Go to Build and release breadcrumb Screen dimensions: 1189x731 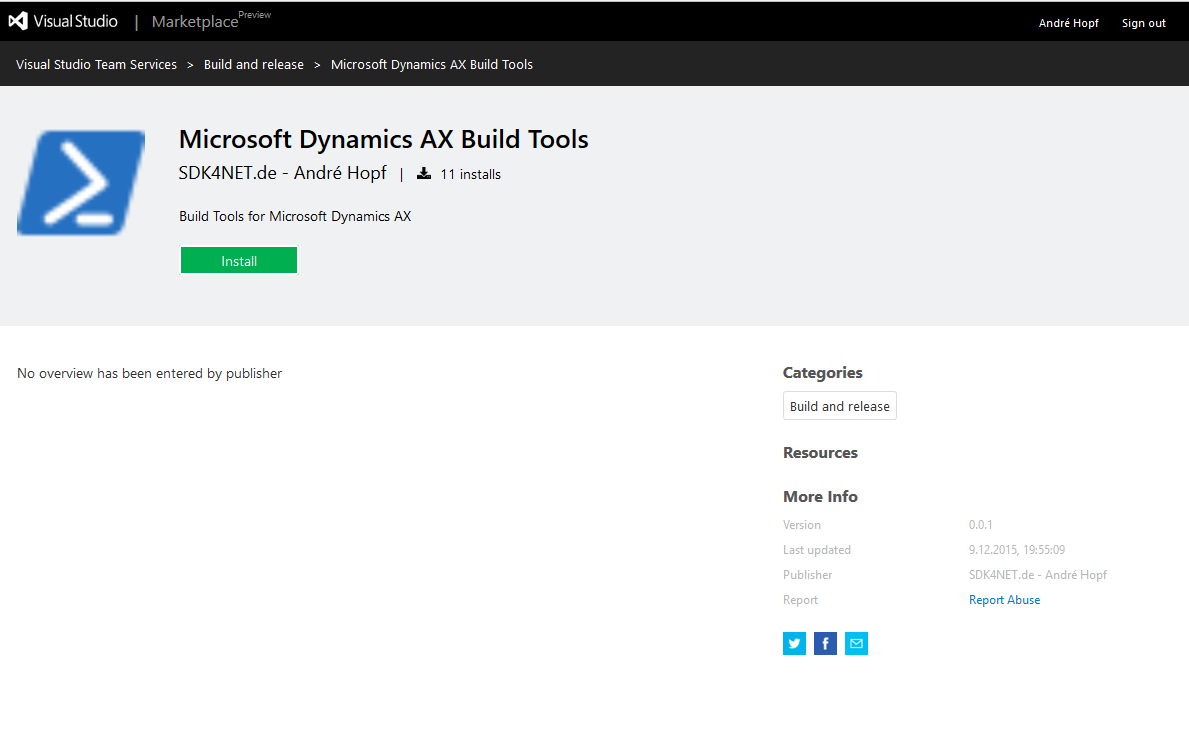(254, 64)
